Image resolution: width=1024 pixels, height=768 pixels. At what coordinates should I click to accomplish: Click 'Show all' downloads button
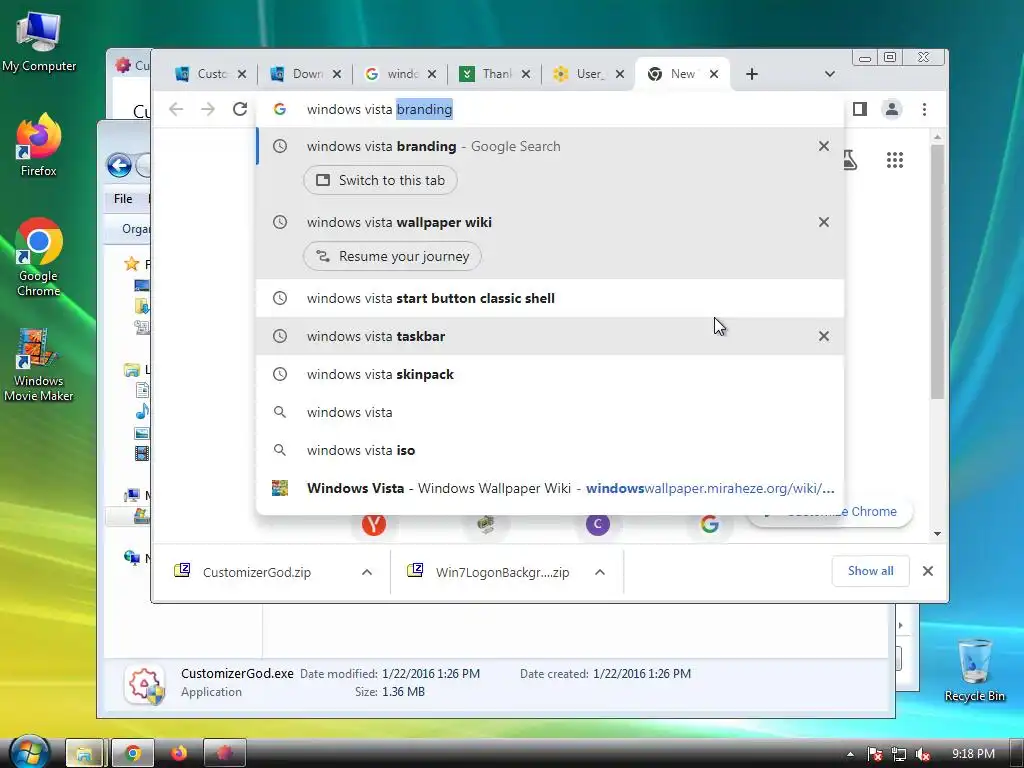click(x=870, y=571)
